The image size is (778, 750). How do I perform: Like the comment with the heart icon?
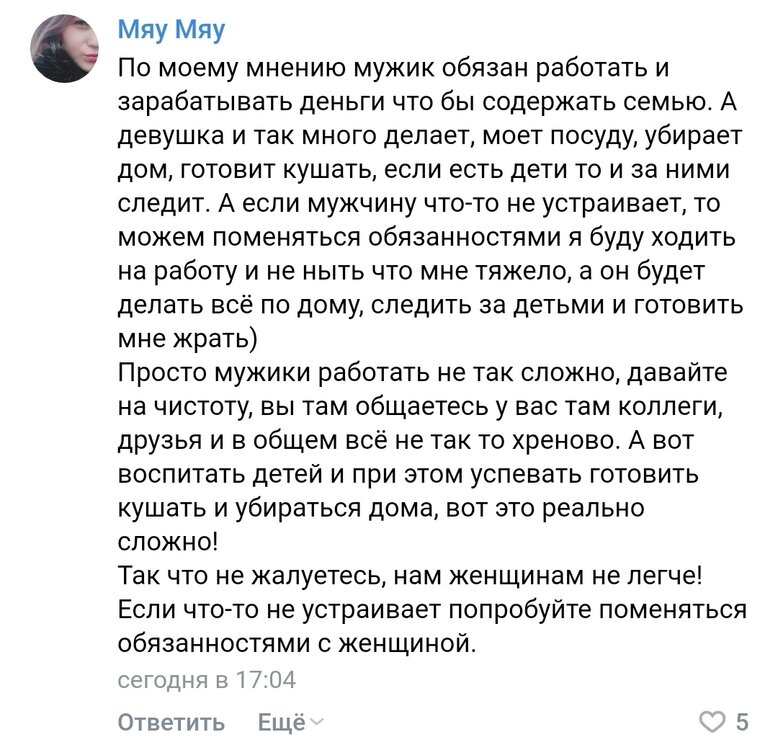pyautogui.click(x=710, y=721)
